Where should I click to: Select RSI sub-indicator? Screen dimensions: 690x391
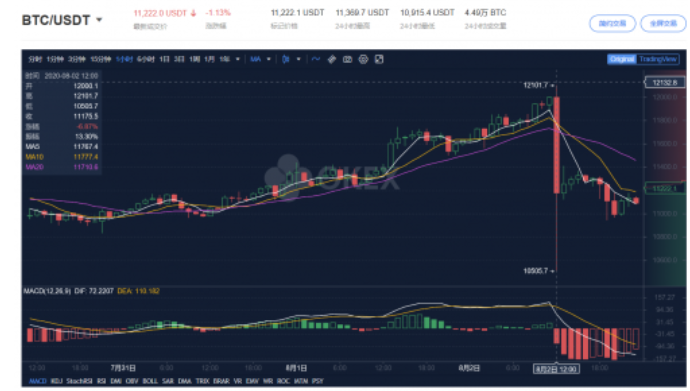(x=101, y=381)
